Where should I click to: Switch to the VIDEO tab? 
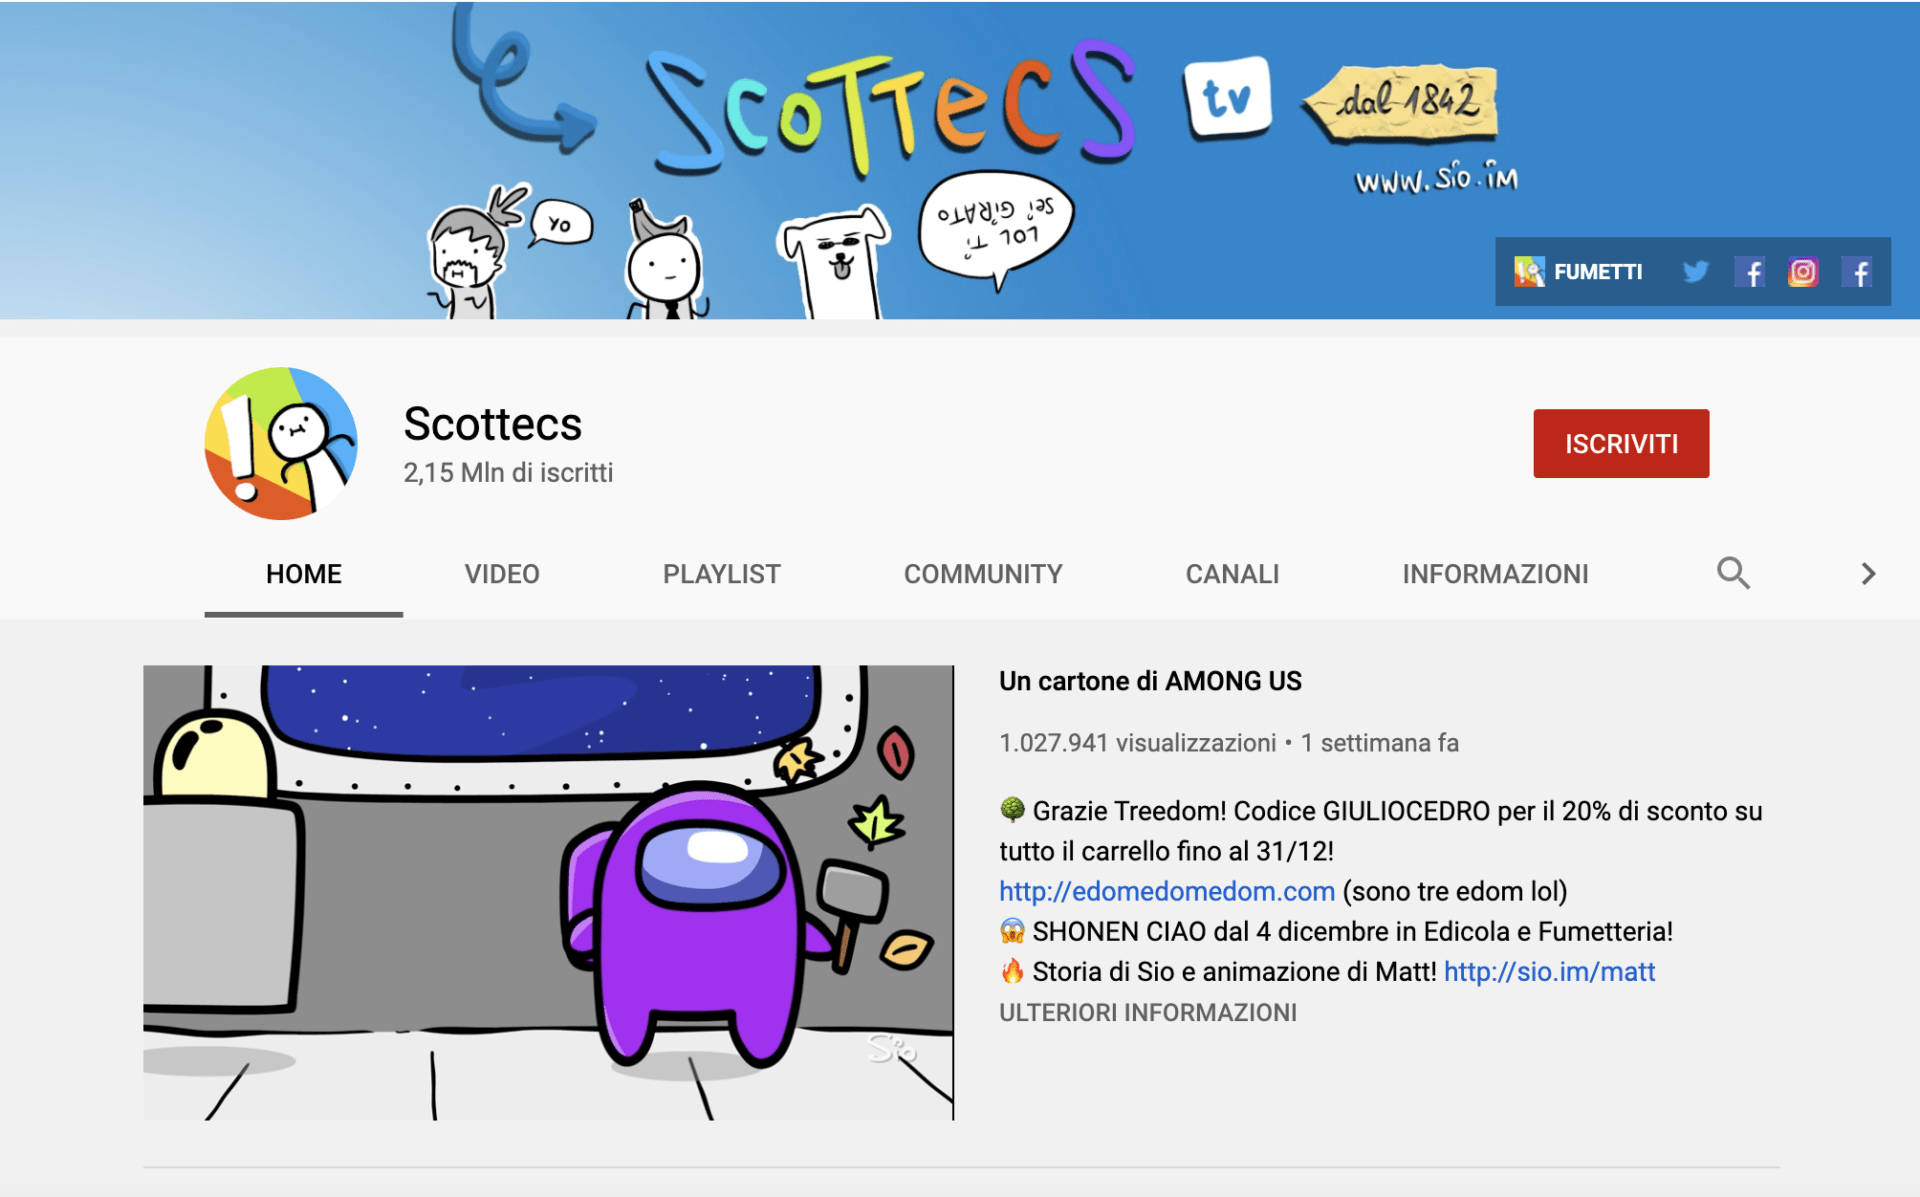[501, 574]
